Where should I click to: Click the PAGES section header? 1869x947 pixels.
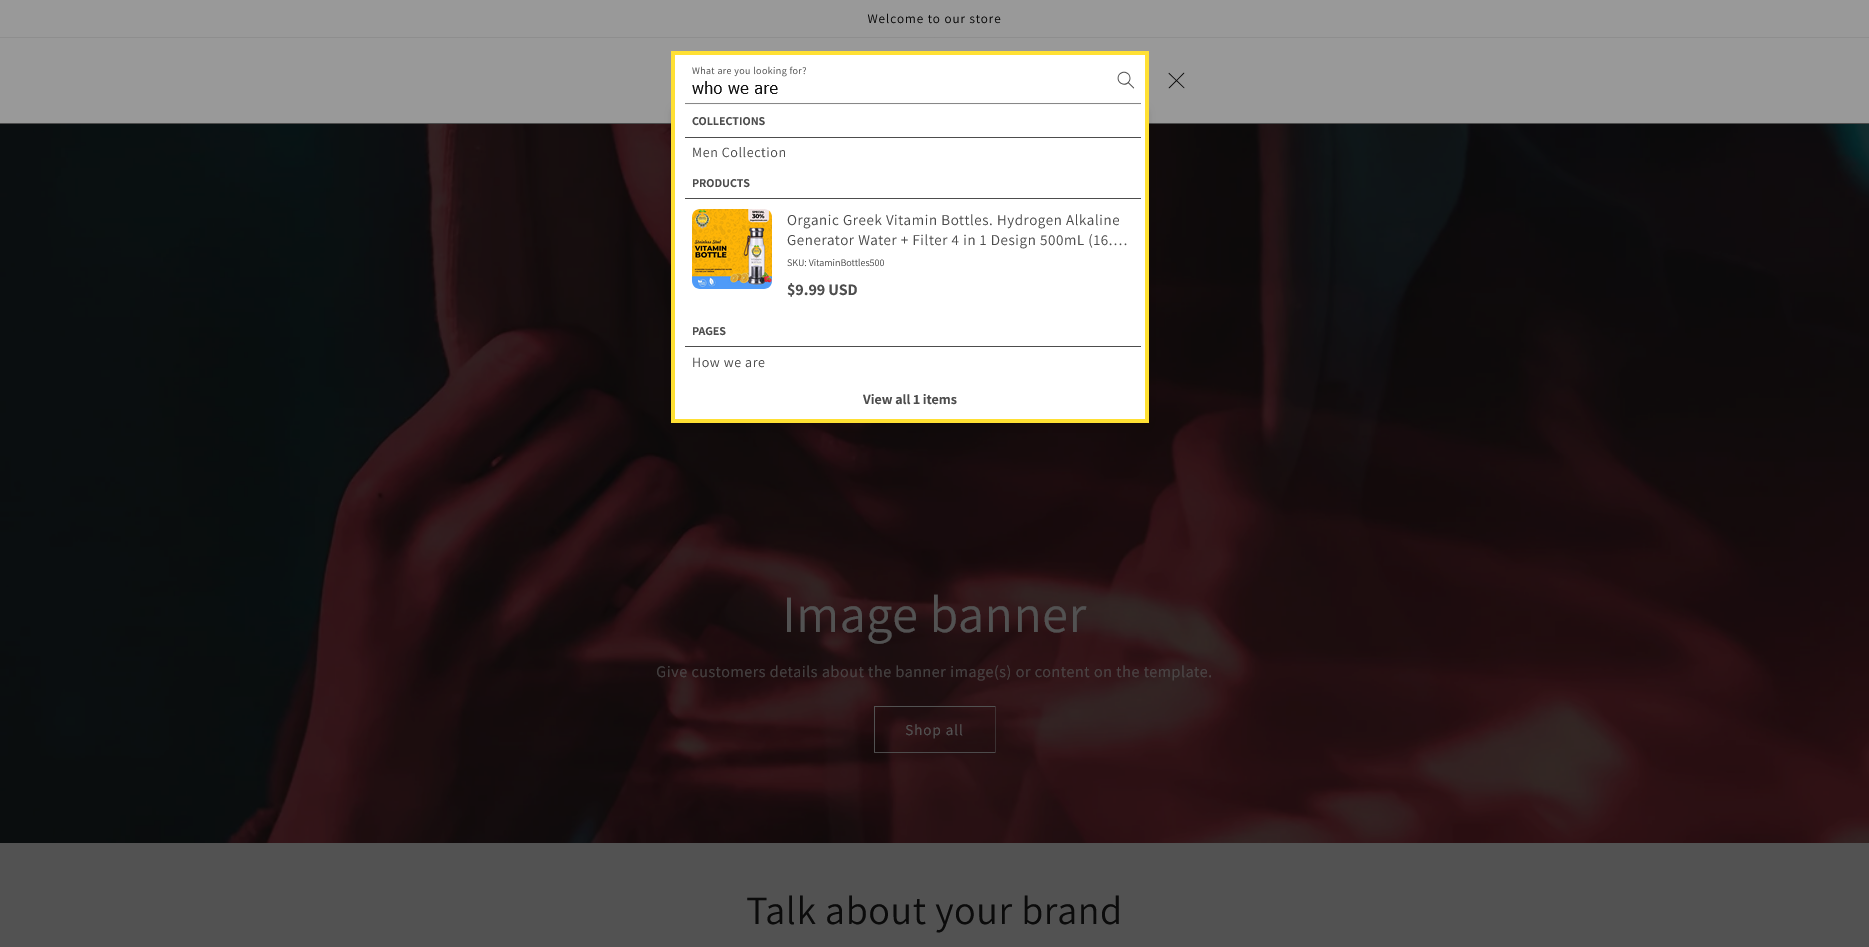click(708, 331)
